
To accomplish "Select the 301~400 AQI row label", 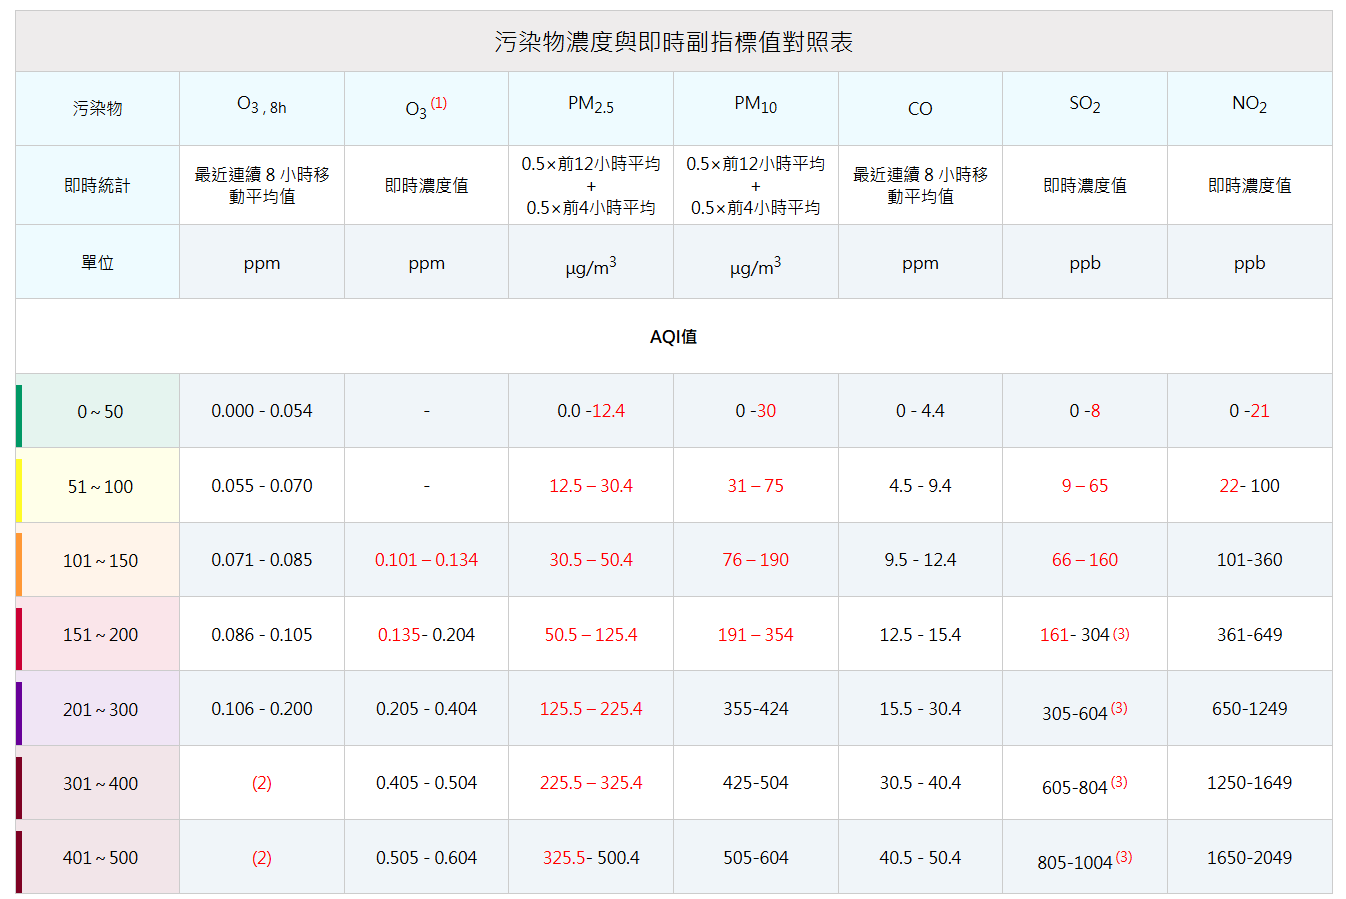I will point(100,783).
